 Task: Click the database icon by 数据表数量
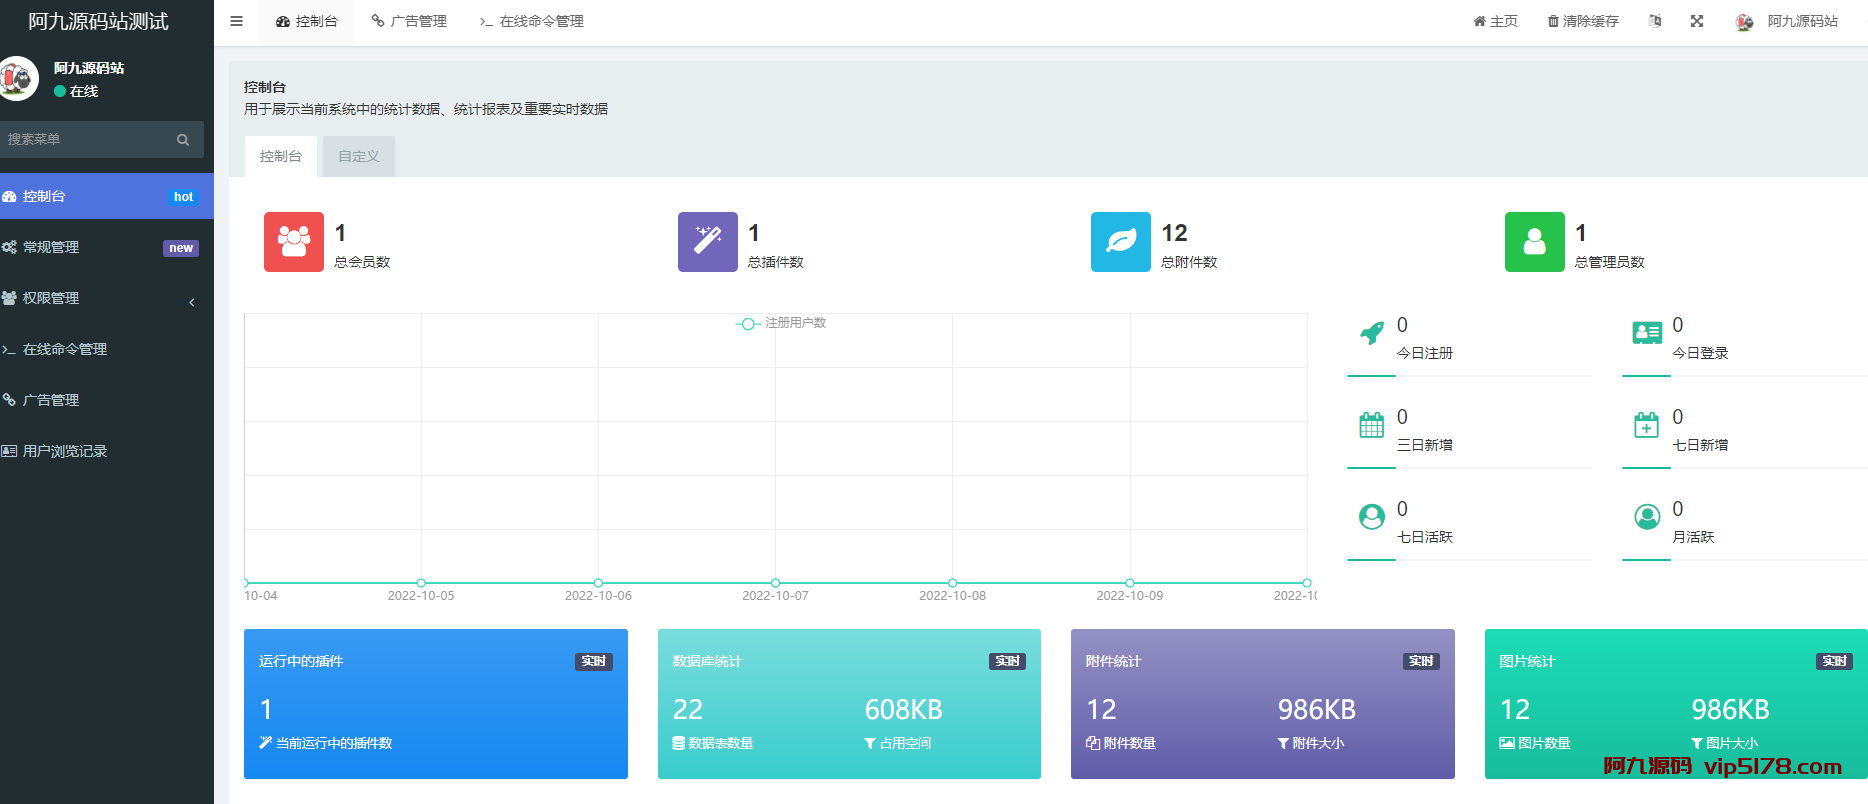(679, 743)
